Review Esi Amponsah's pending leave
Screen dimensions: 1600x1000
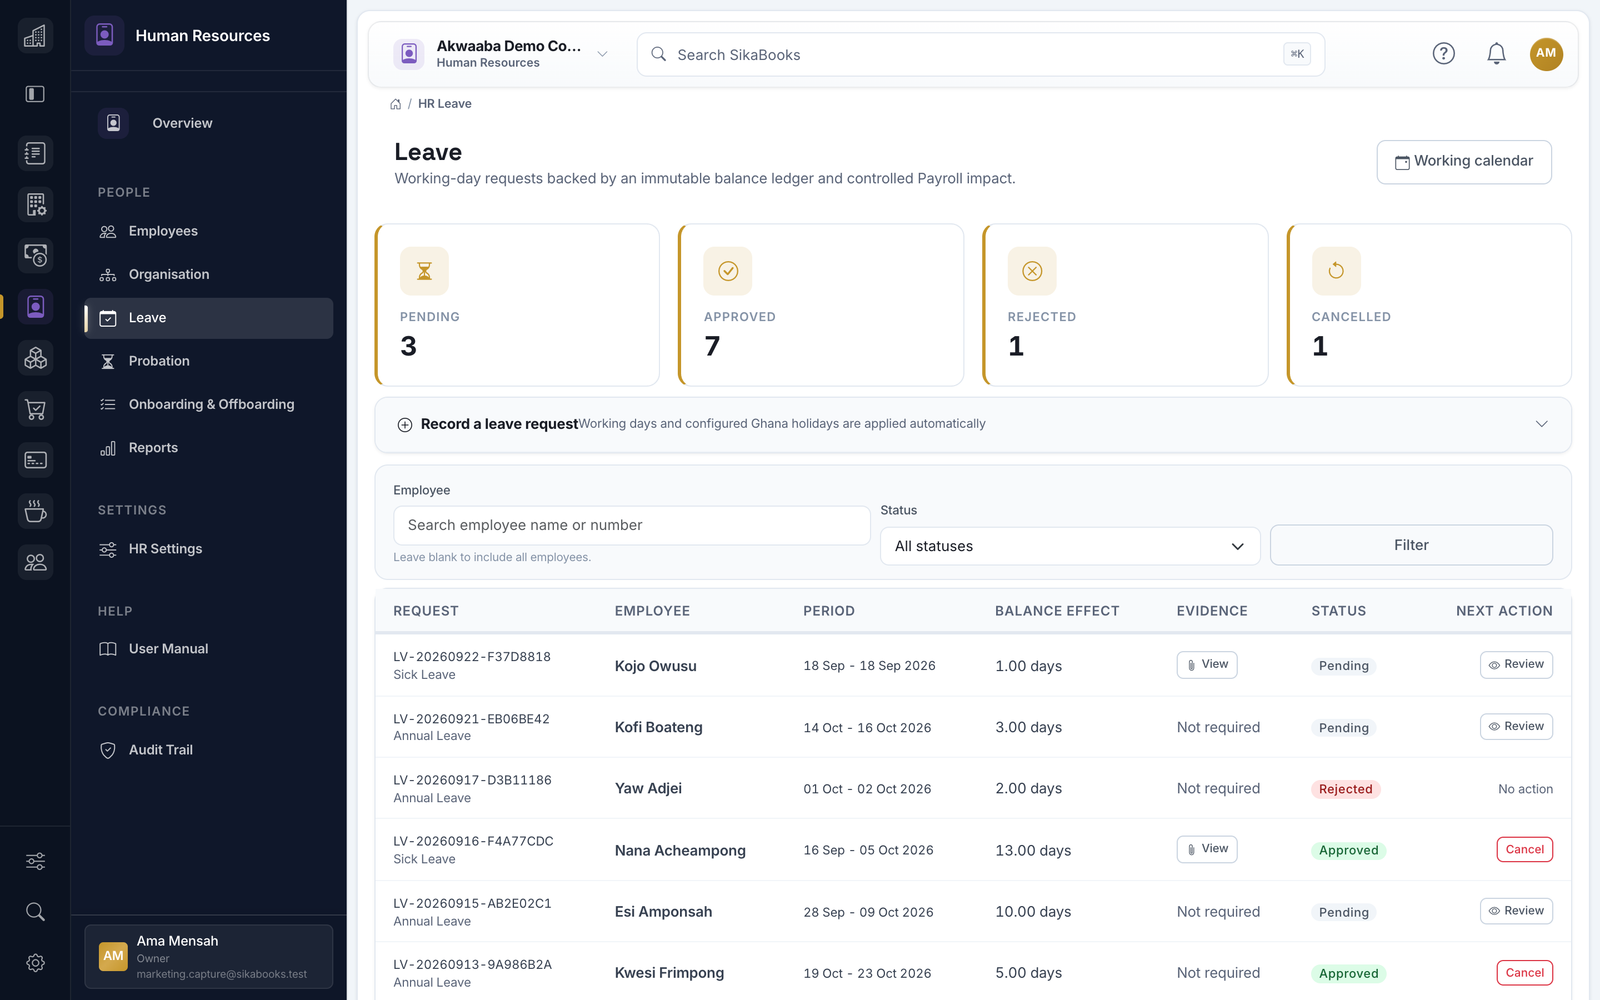click(1516, 911)
